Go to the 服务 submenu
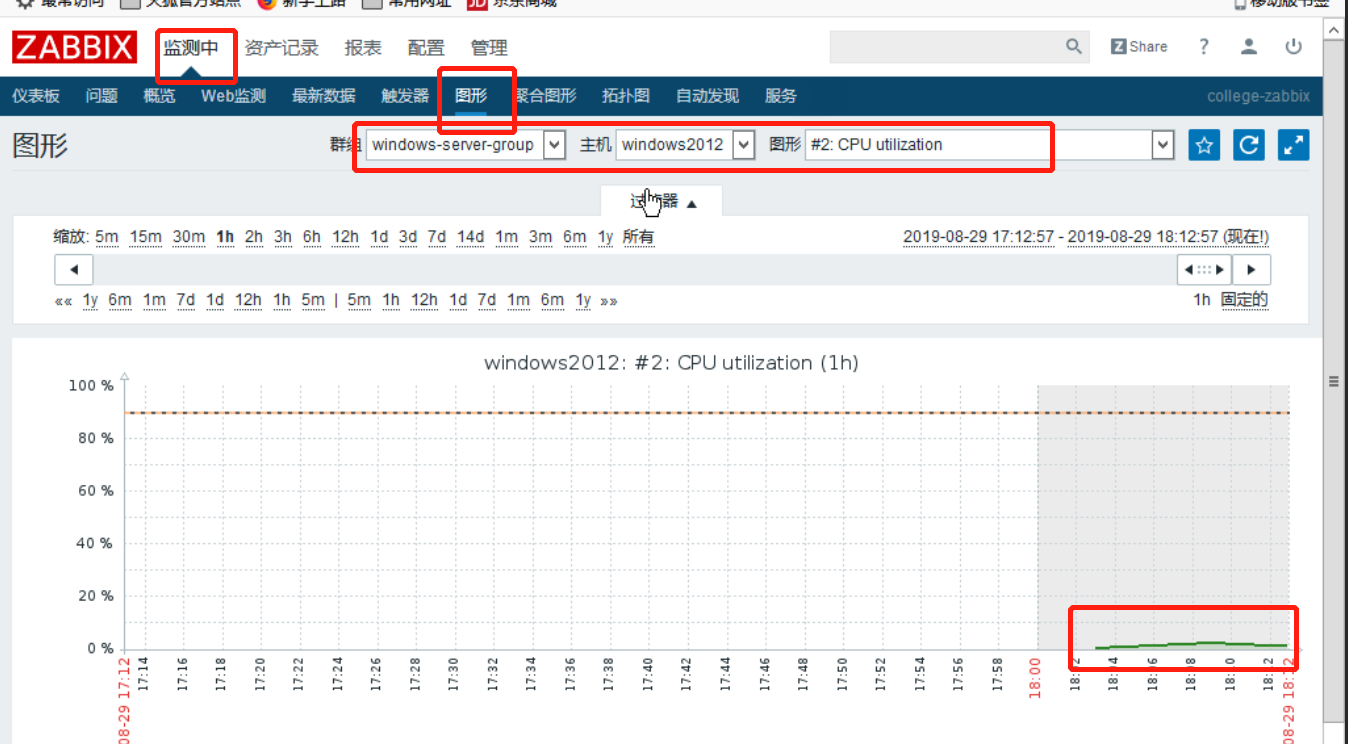1348x744 pixels. [781, 96]
